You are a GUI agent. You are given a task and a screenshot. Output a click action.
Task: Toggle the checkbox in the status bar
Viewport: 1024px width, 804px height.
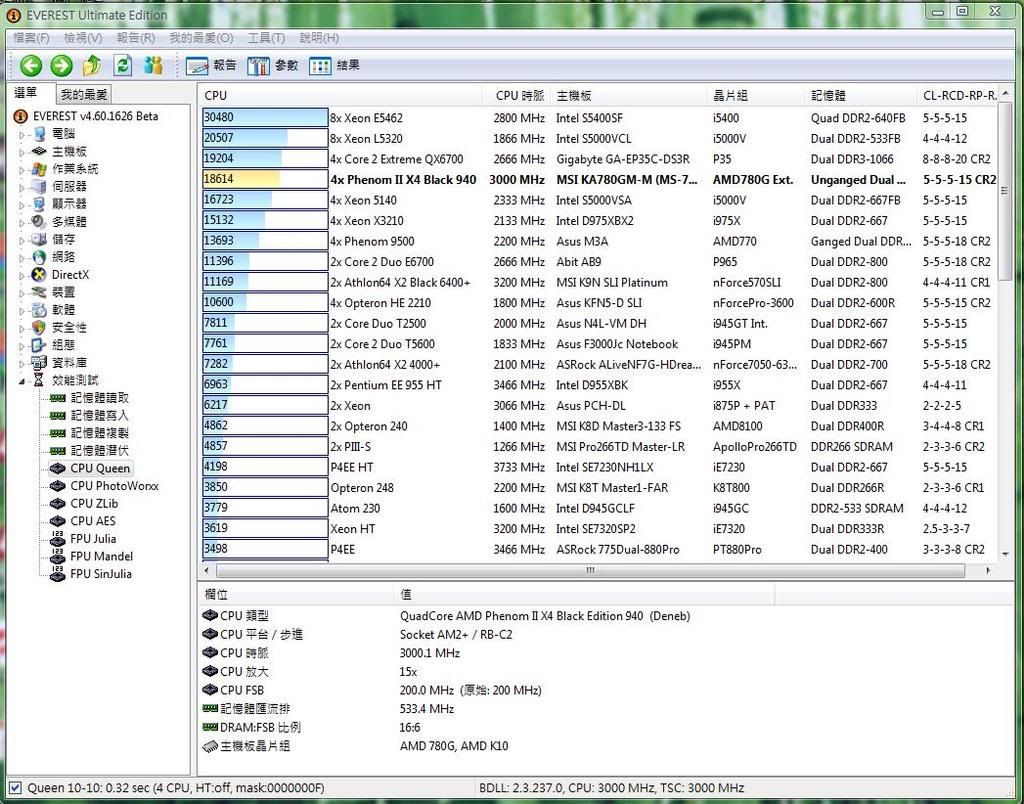point(15,788)
